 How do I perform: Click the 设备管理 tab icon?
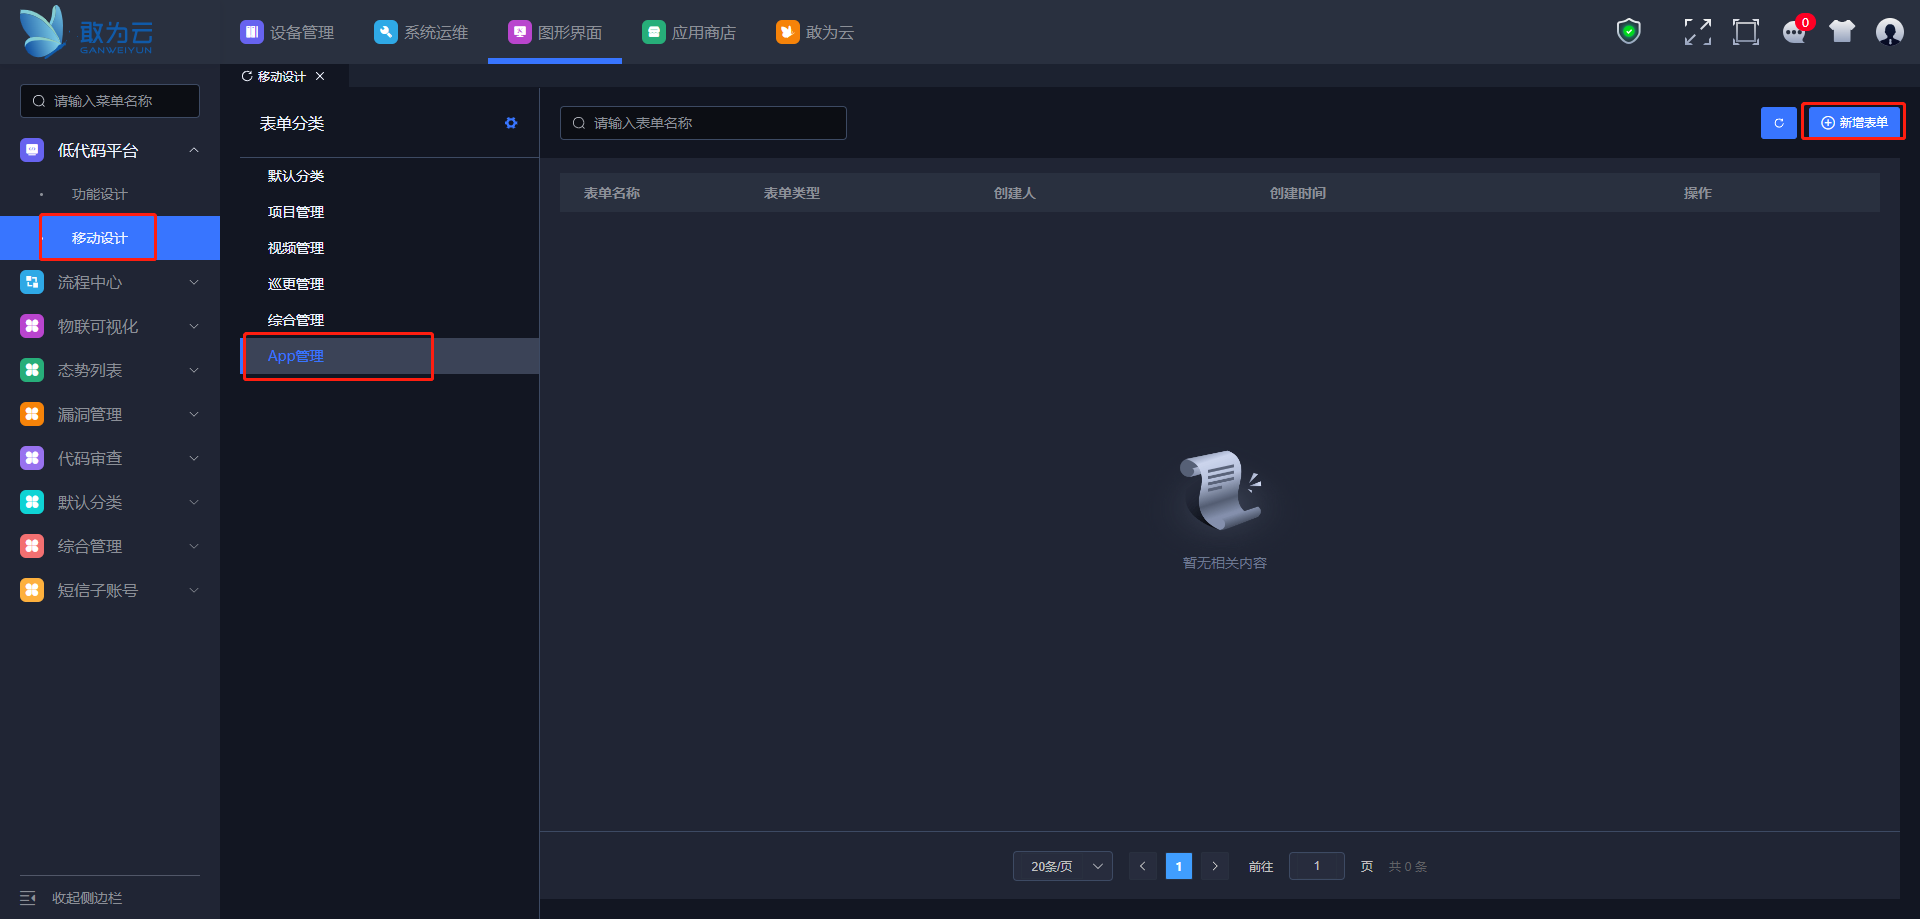pos(252,32)
